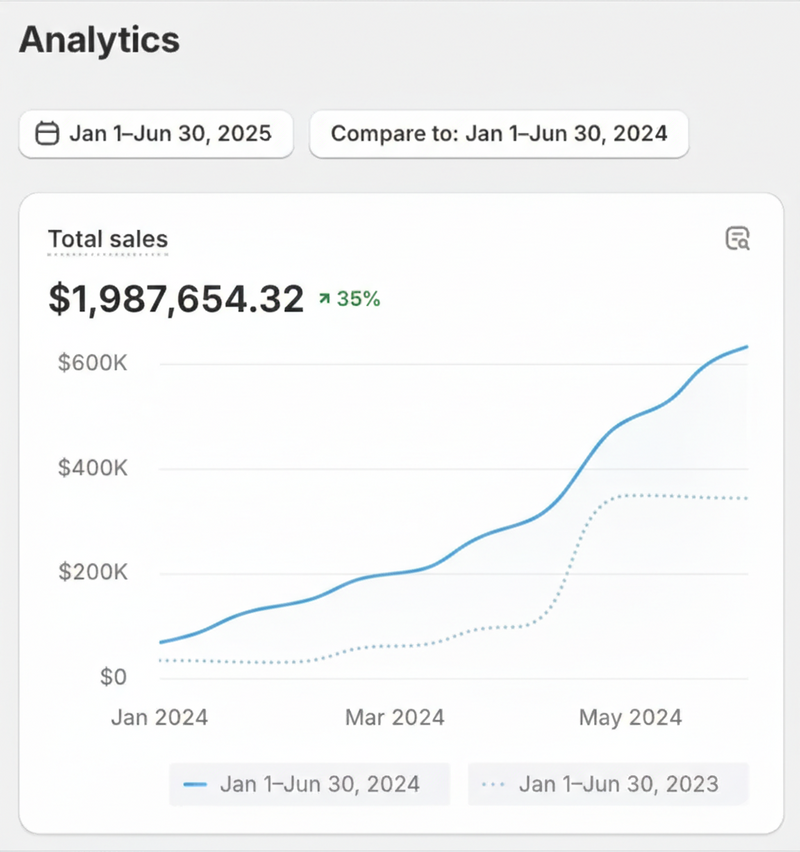Select the Mar 2024 axis marker
This screenshot has width=800, height=852.
pos(395,717)
